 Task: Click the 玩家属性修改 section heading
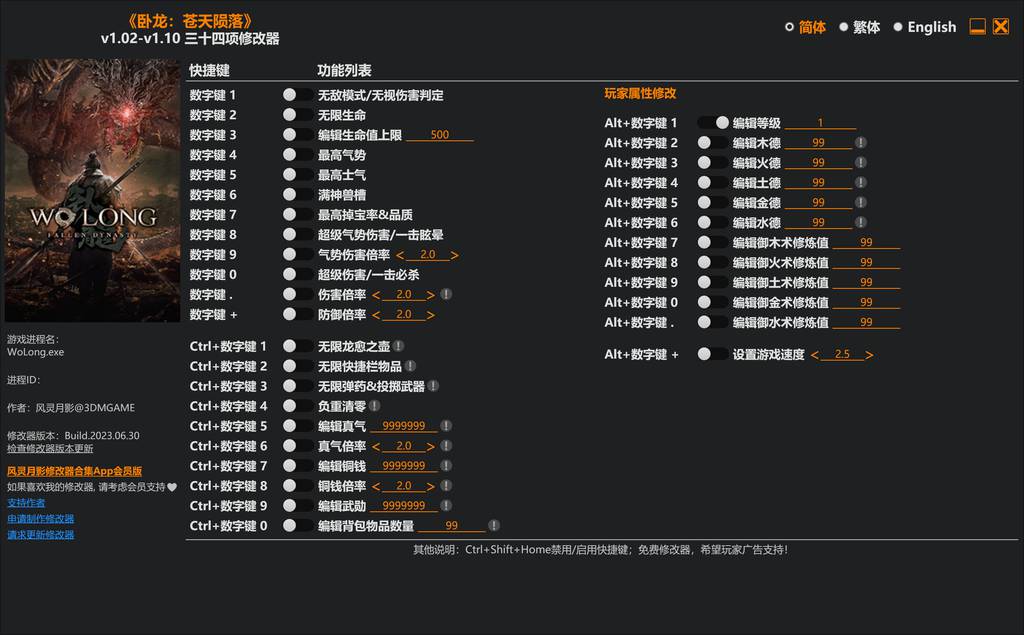[640, 93]
